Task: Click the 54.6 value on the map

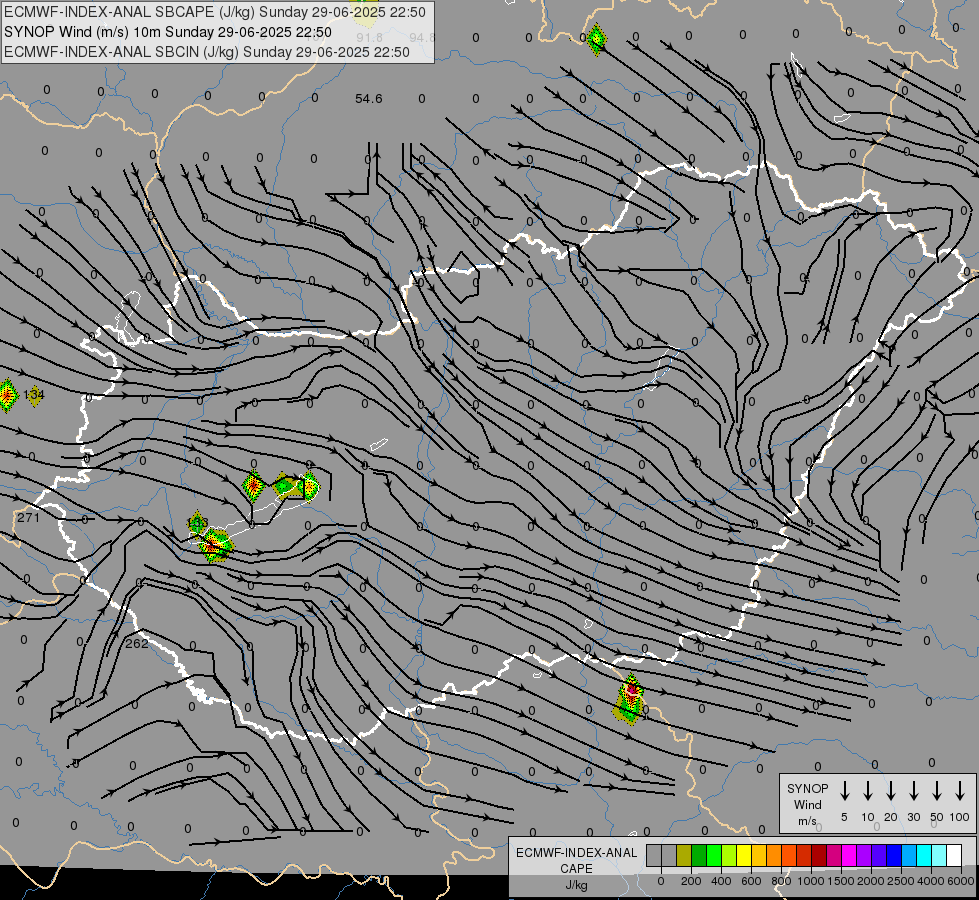Action: tap(368, 99)
